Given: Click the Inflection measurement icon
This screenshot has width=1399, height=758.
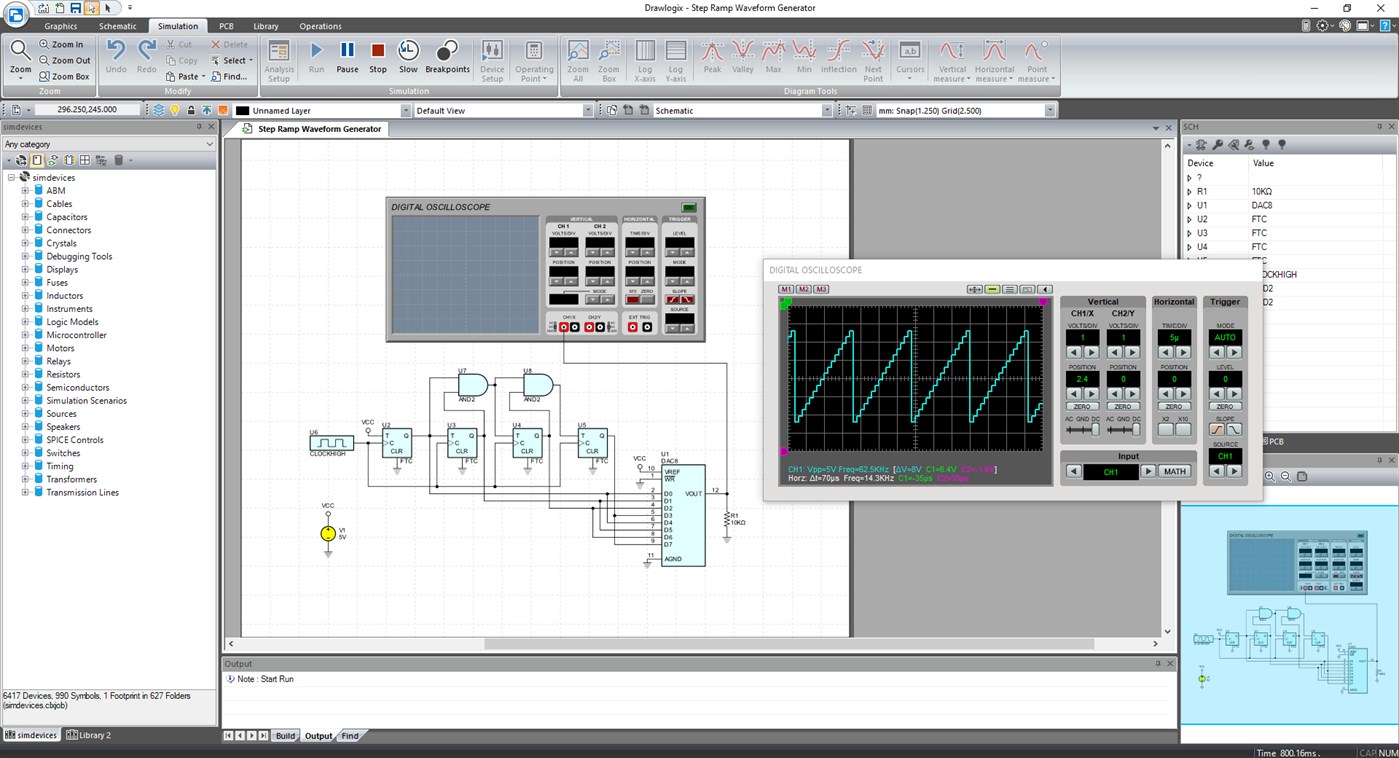Looking at the screenshot, I should (x=838, y=55).
